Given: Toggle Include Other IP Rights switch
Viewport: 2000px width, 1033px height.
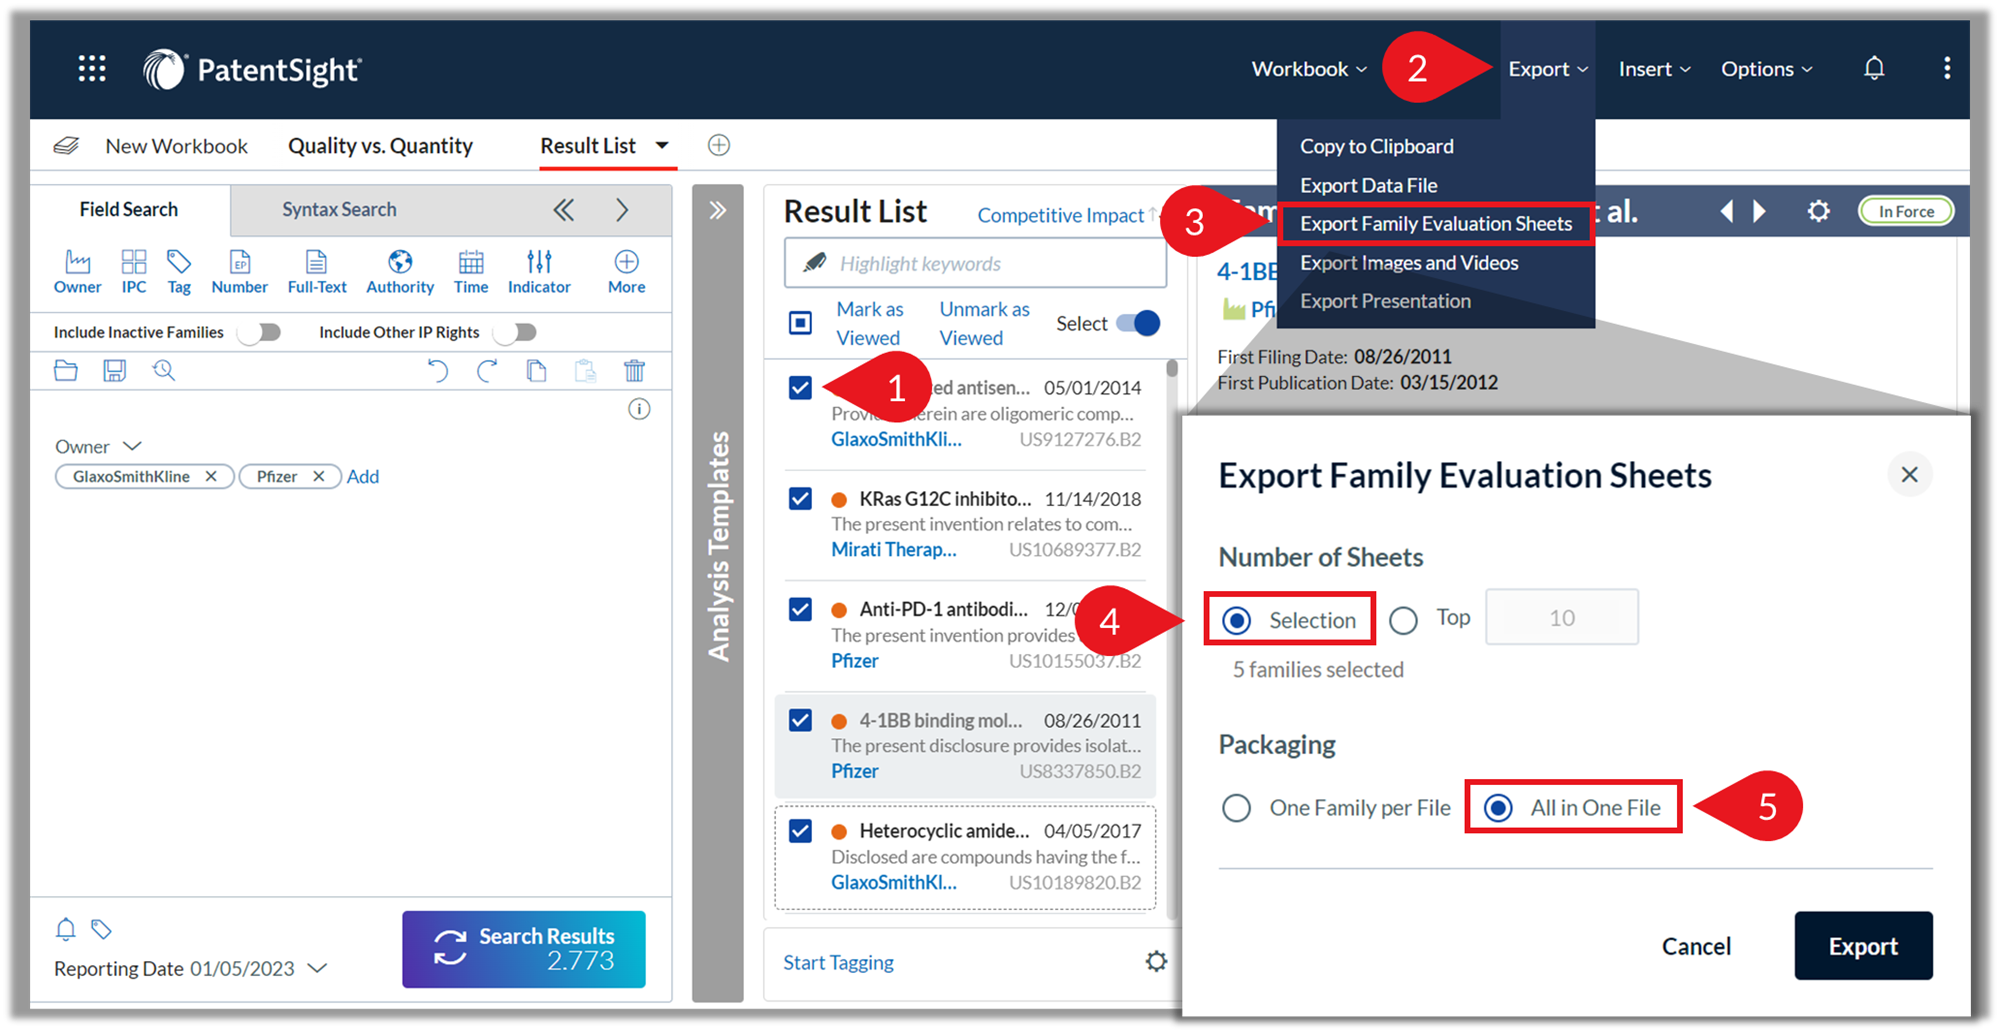Looking at the screenshot, I should click(x=516, y=332).
